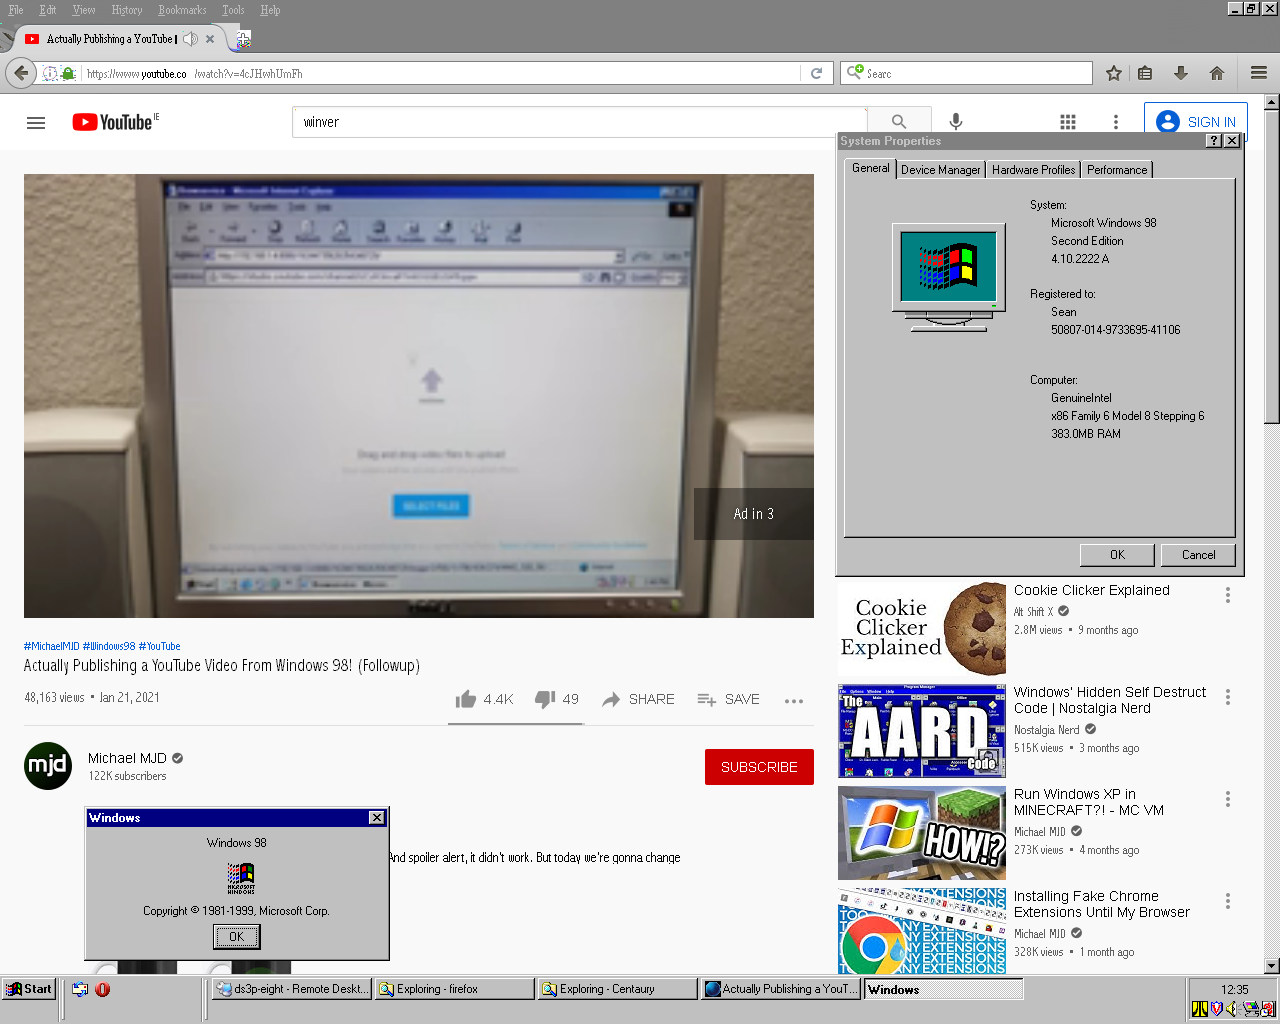Open the browser hamburger menu

tap(1259, 73)
